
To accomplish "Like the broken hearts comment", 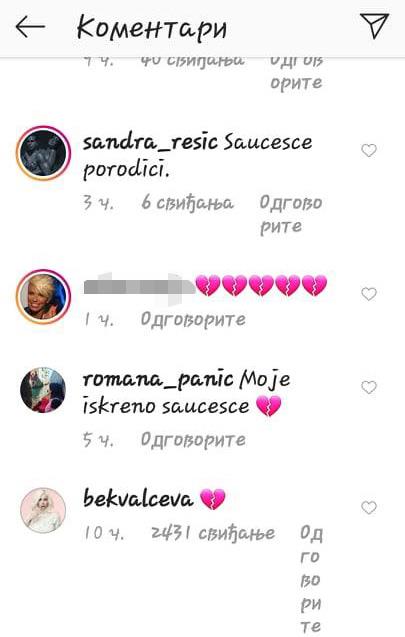I will (369, 294).
